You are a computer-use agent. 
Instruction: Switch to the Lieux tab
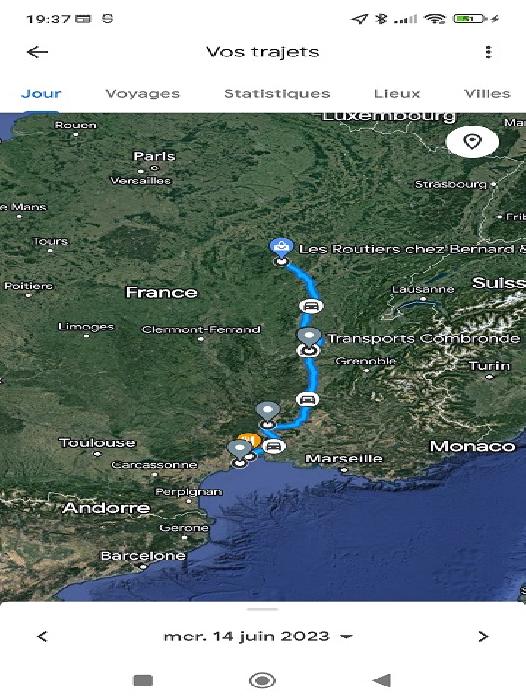(x=397, y=94)
